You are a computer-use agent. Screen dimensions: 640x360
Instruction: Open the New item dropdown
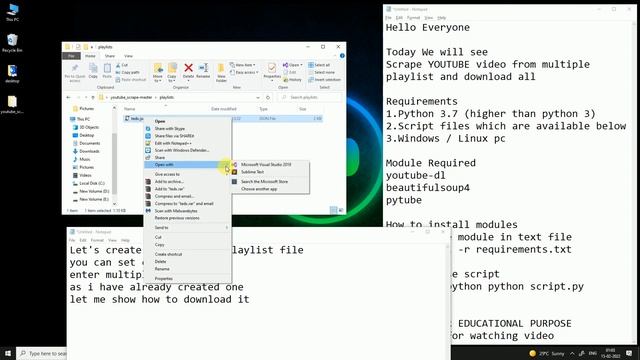pos(243,65)
